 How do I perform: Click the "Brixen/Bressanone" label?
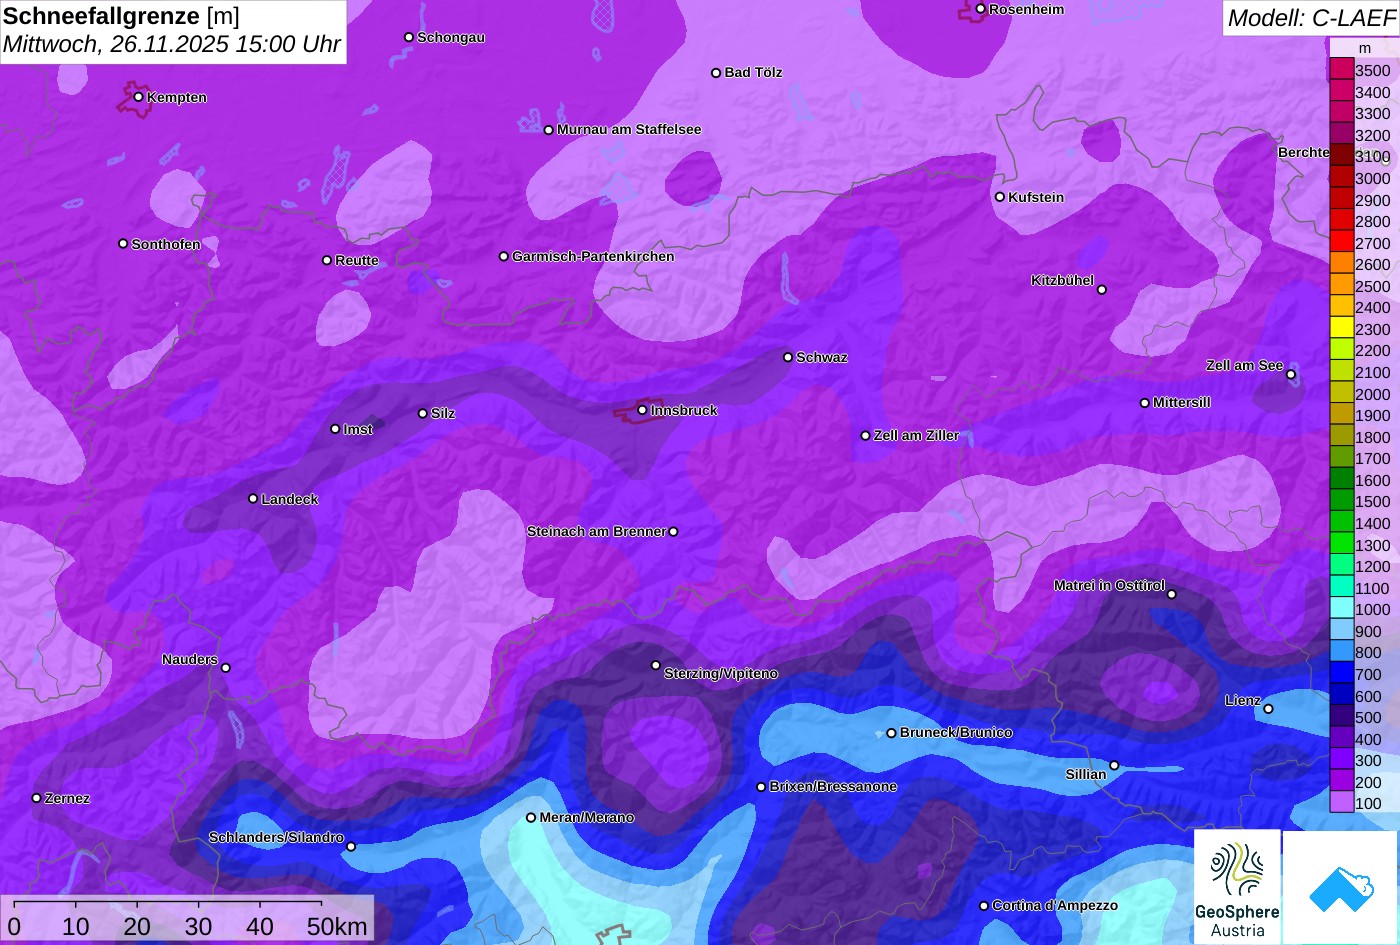click(833, 787)
